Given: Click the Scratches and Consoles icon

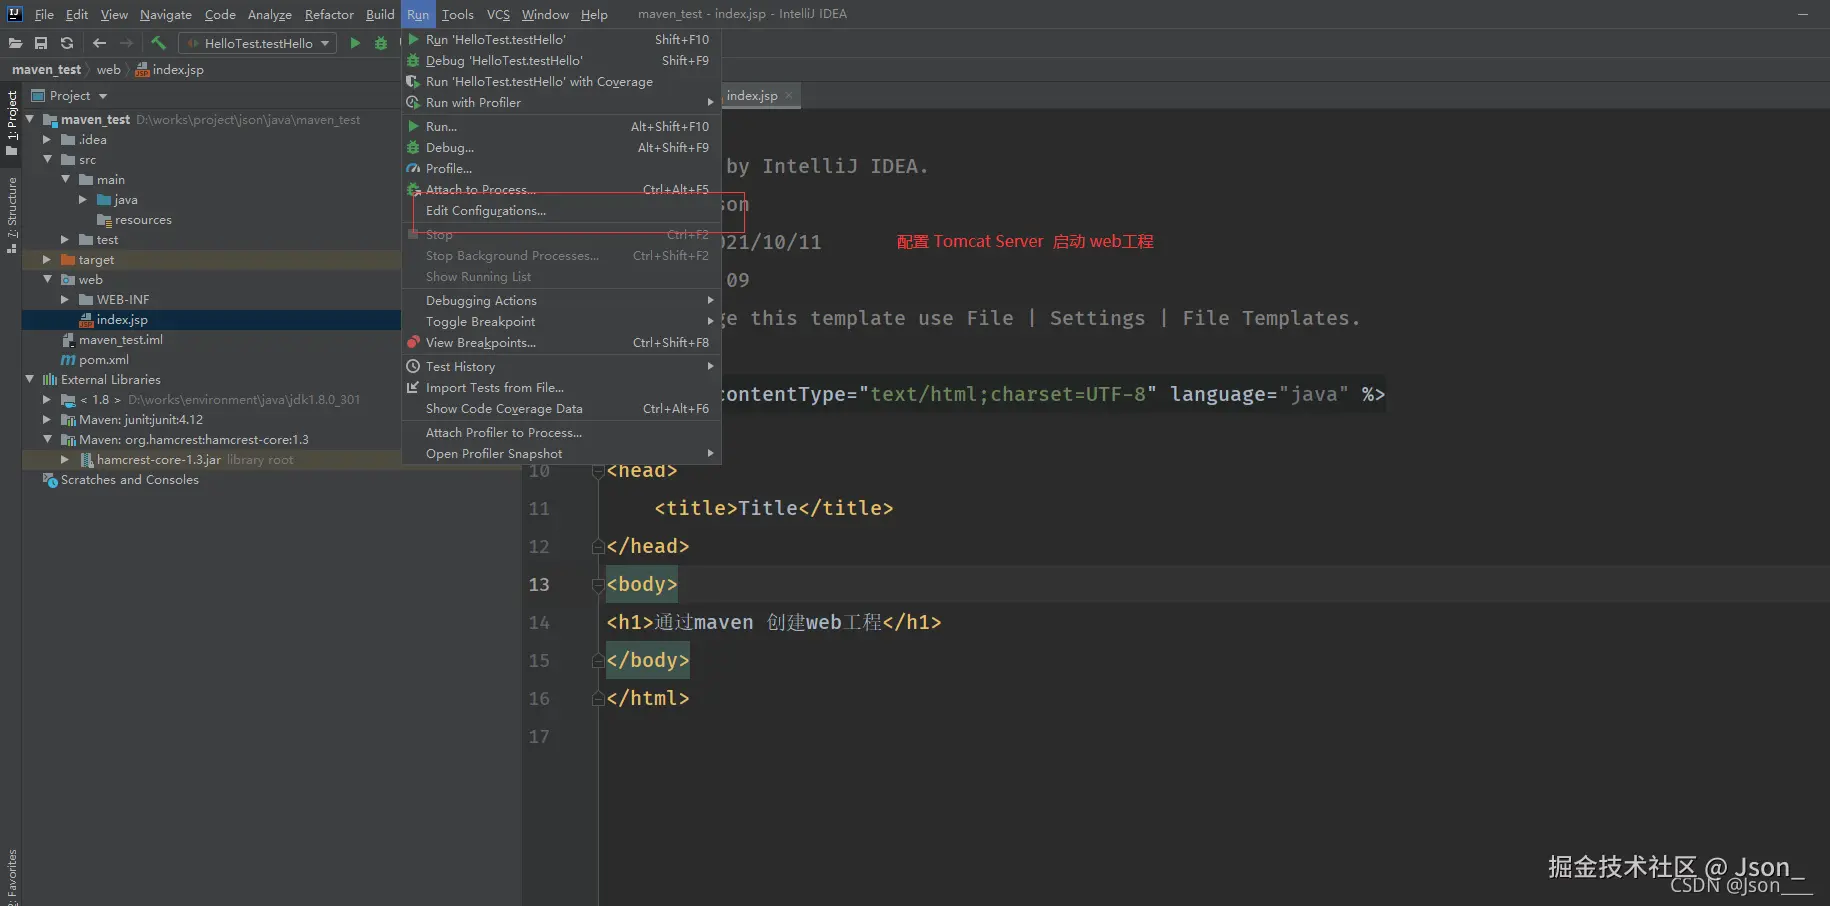Looking at the screenshot, I should 50,480.
